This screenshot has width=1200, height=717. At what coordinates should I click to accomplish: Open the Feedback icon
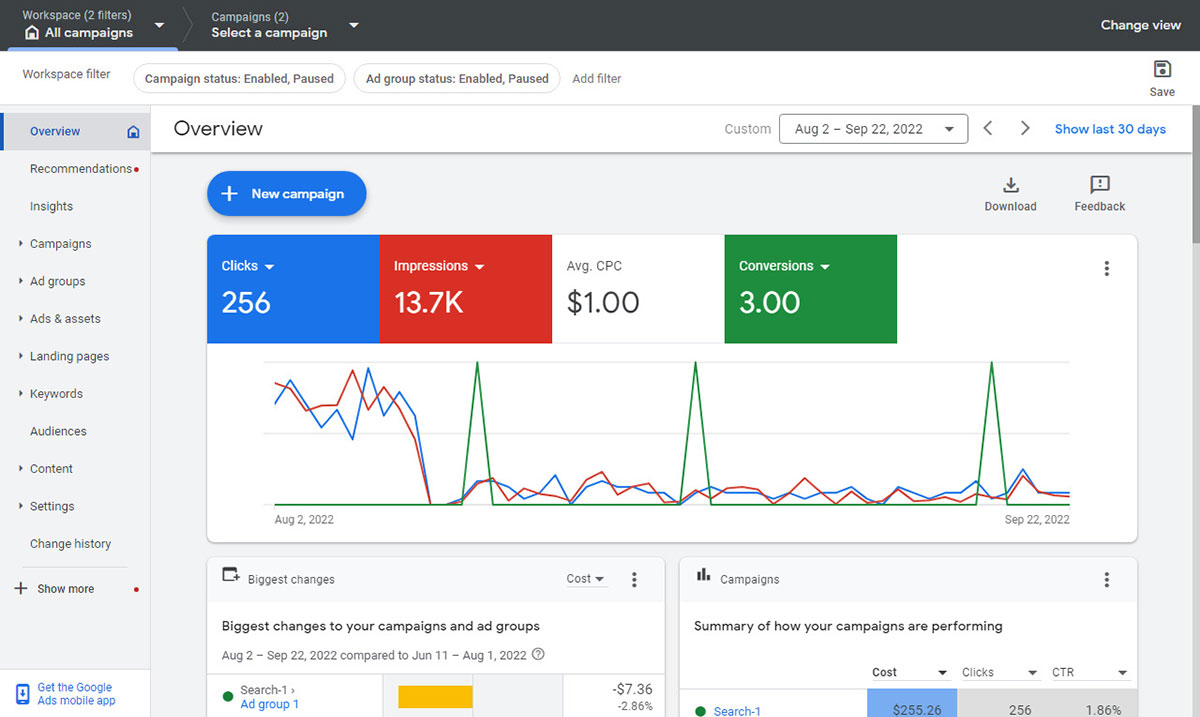(x=1099, y=185)
